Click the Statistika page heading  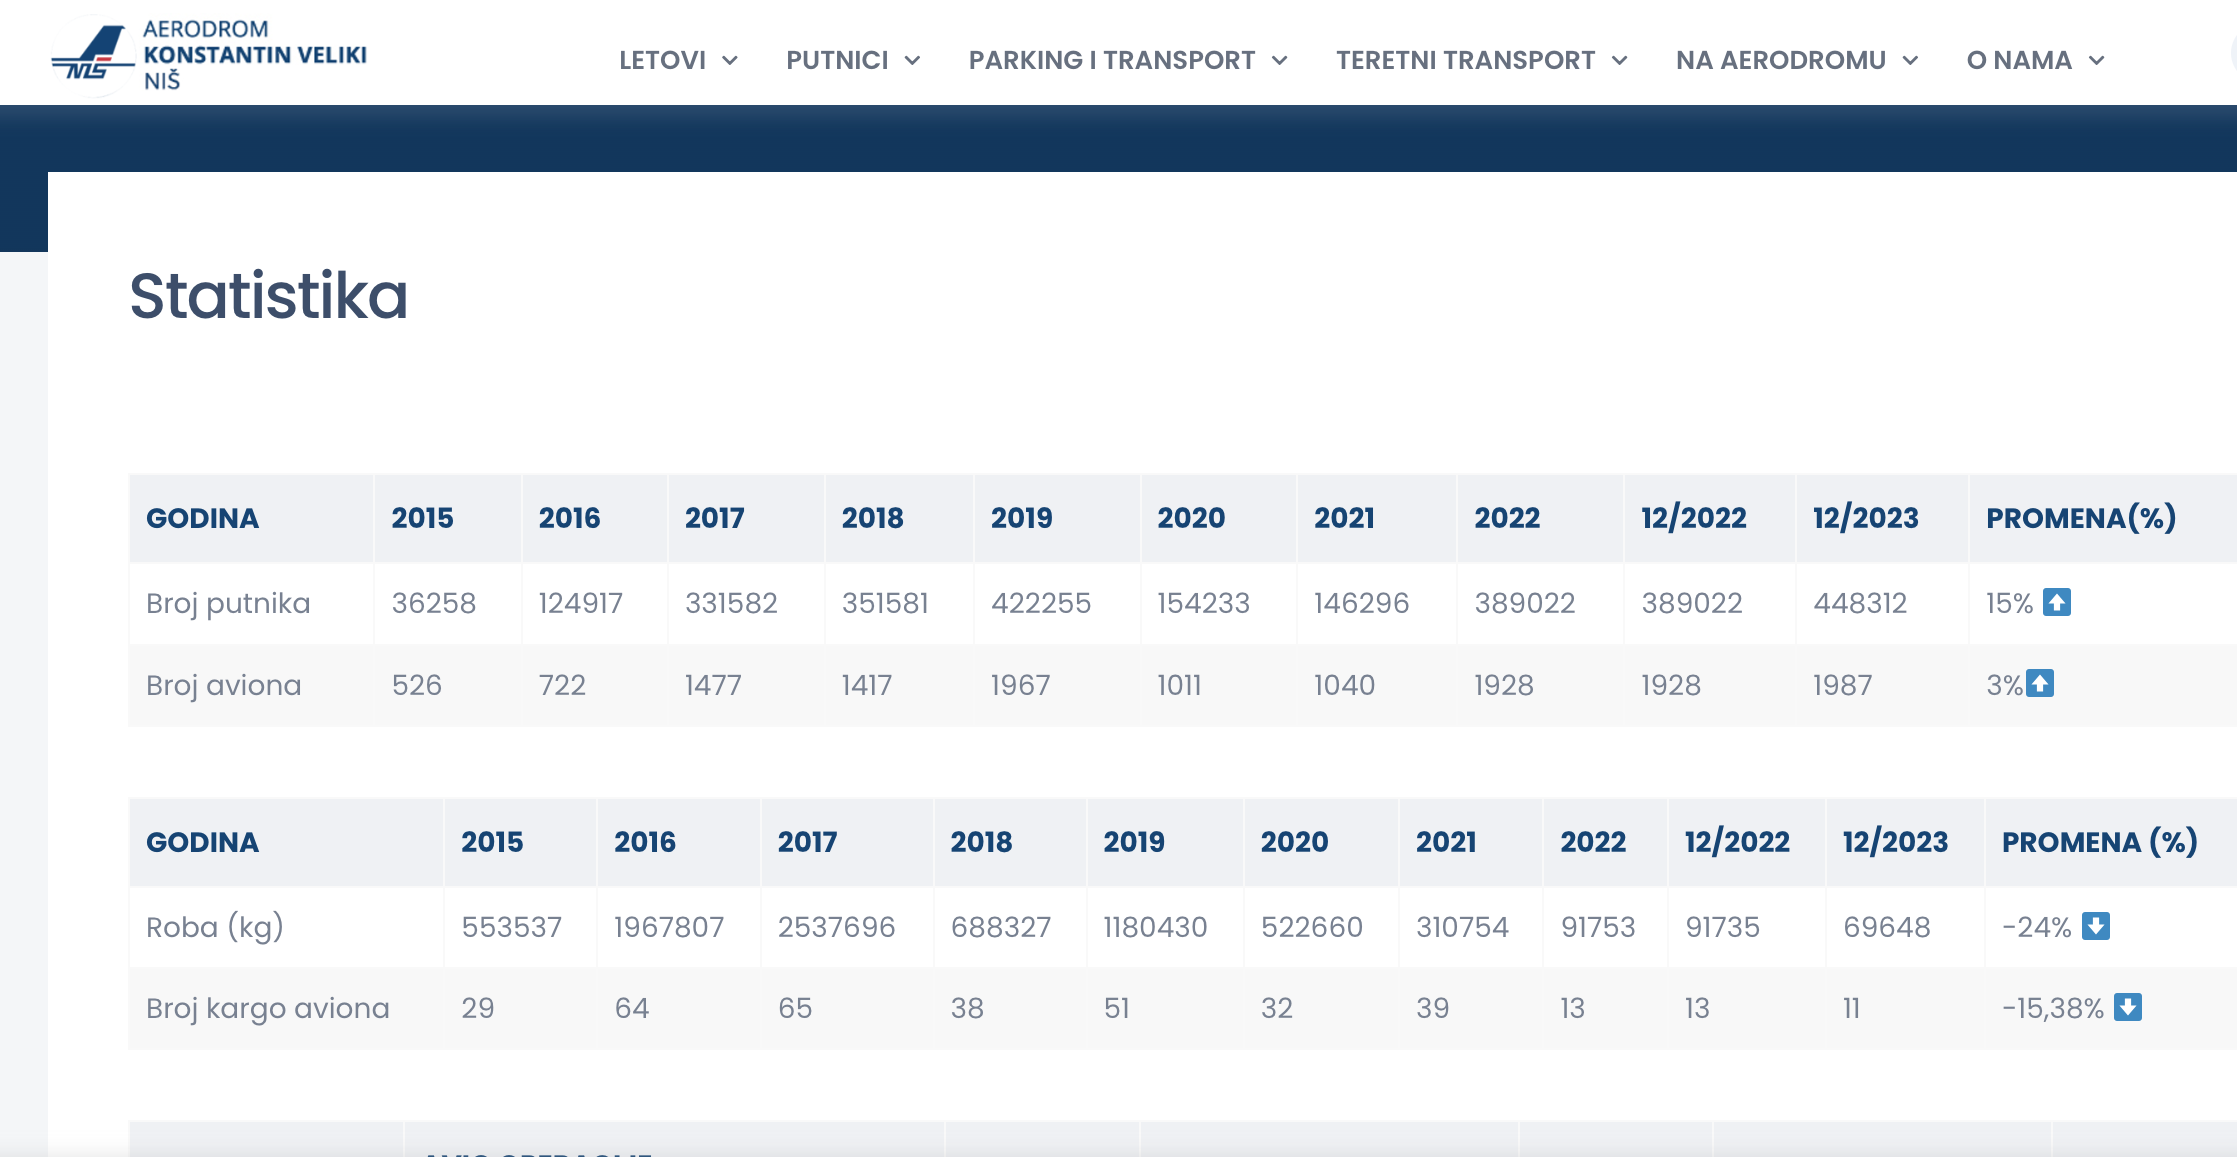coord(268,296)
